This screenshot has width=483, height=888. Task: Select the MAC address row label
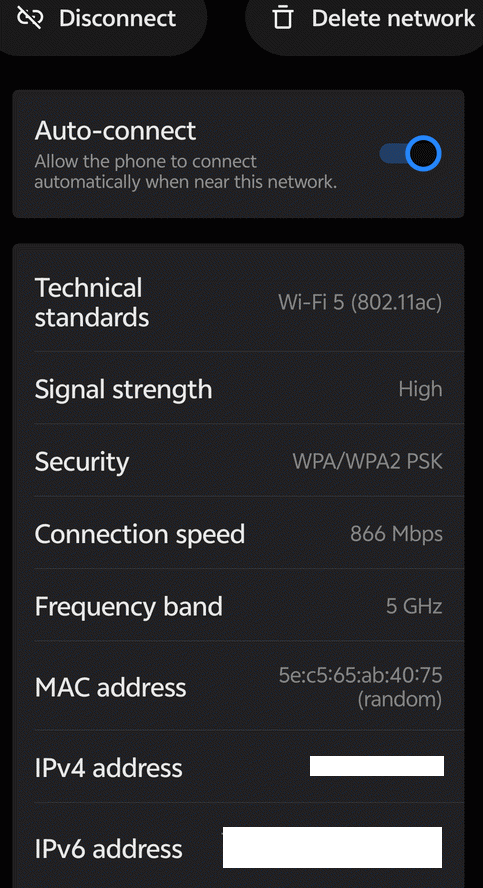tap(110, 687)
